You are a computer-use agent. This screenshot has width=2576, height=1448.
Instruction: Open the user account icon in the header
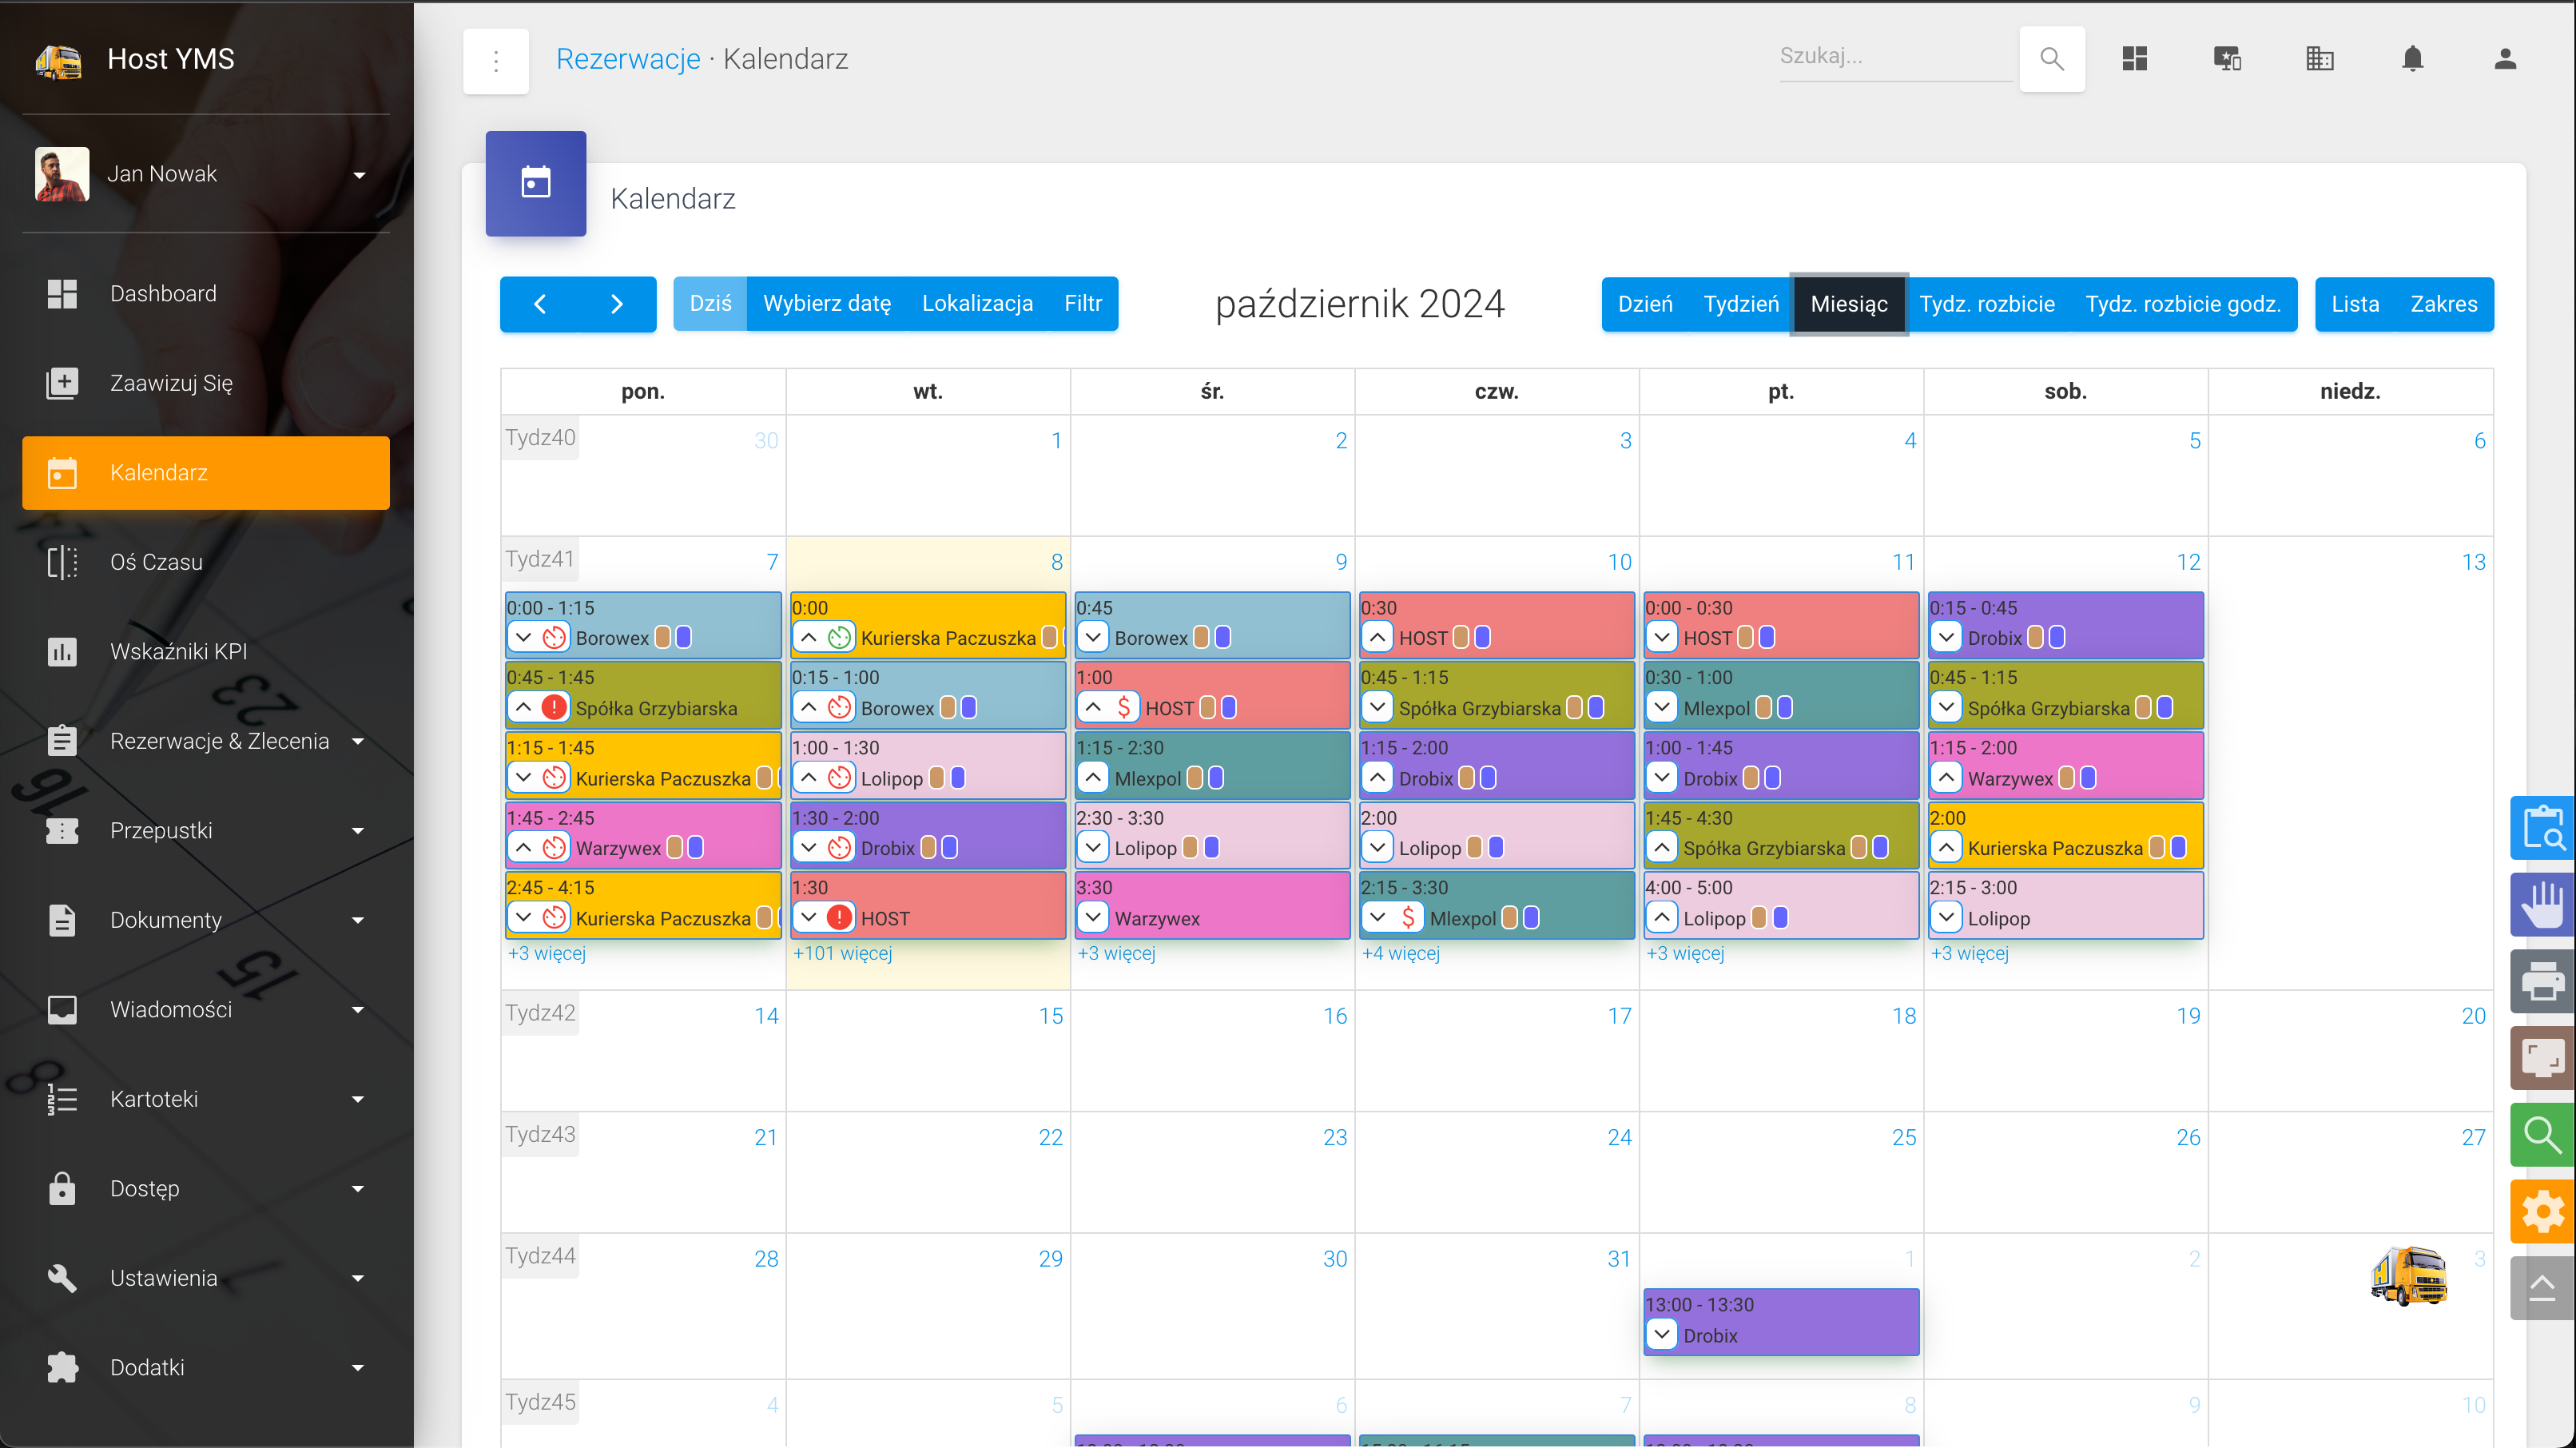tap(2504, 59)
